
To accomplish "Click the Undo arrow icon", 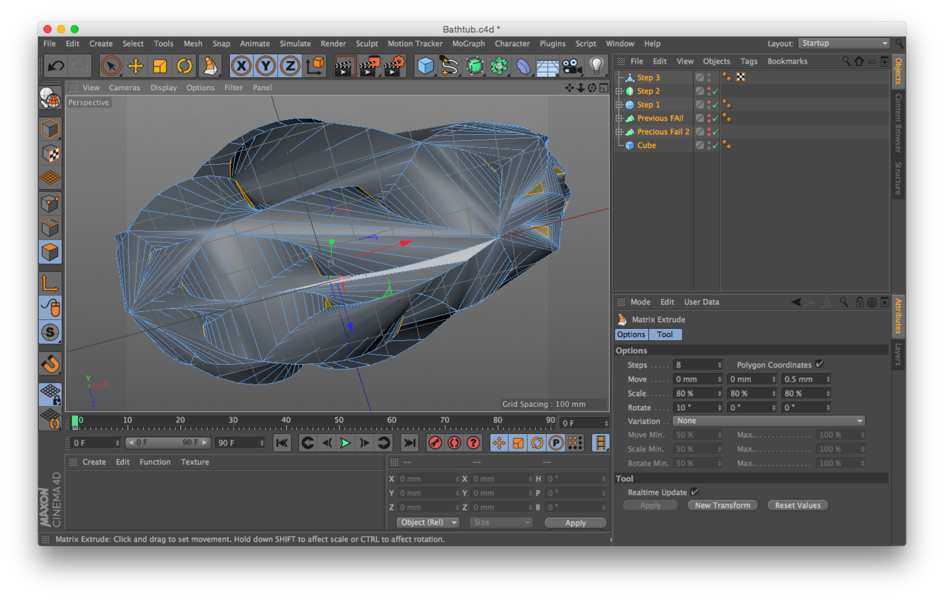I will tap(56, 66).
